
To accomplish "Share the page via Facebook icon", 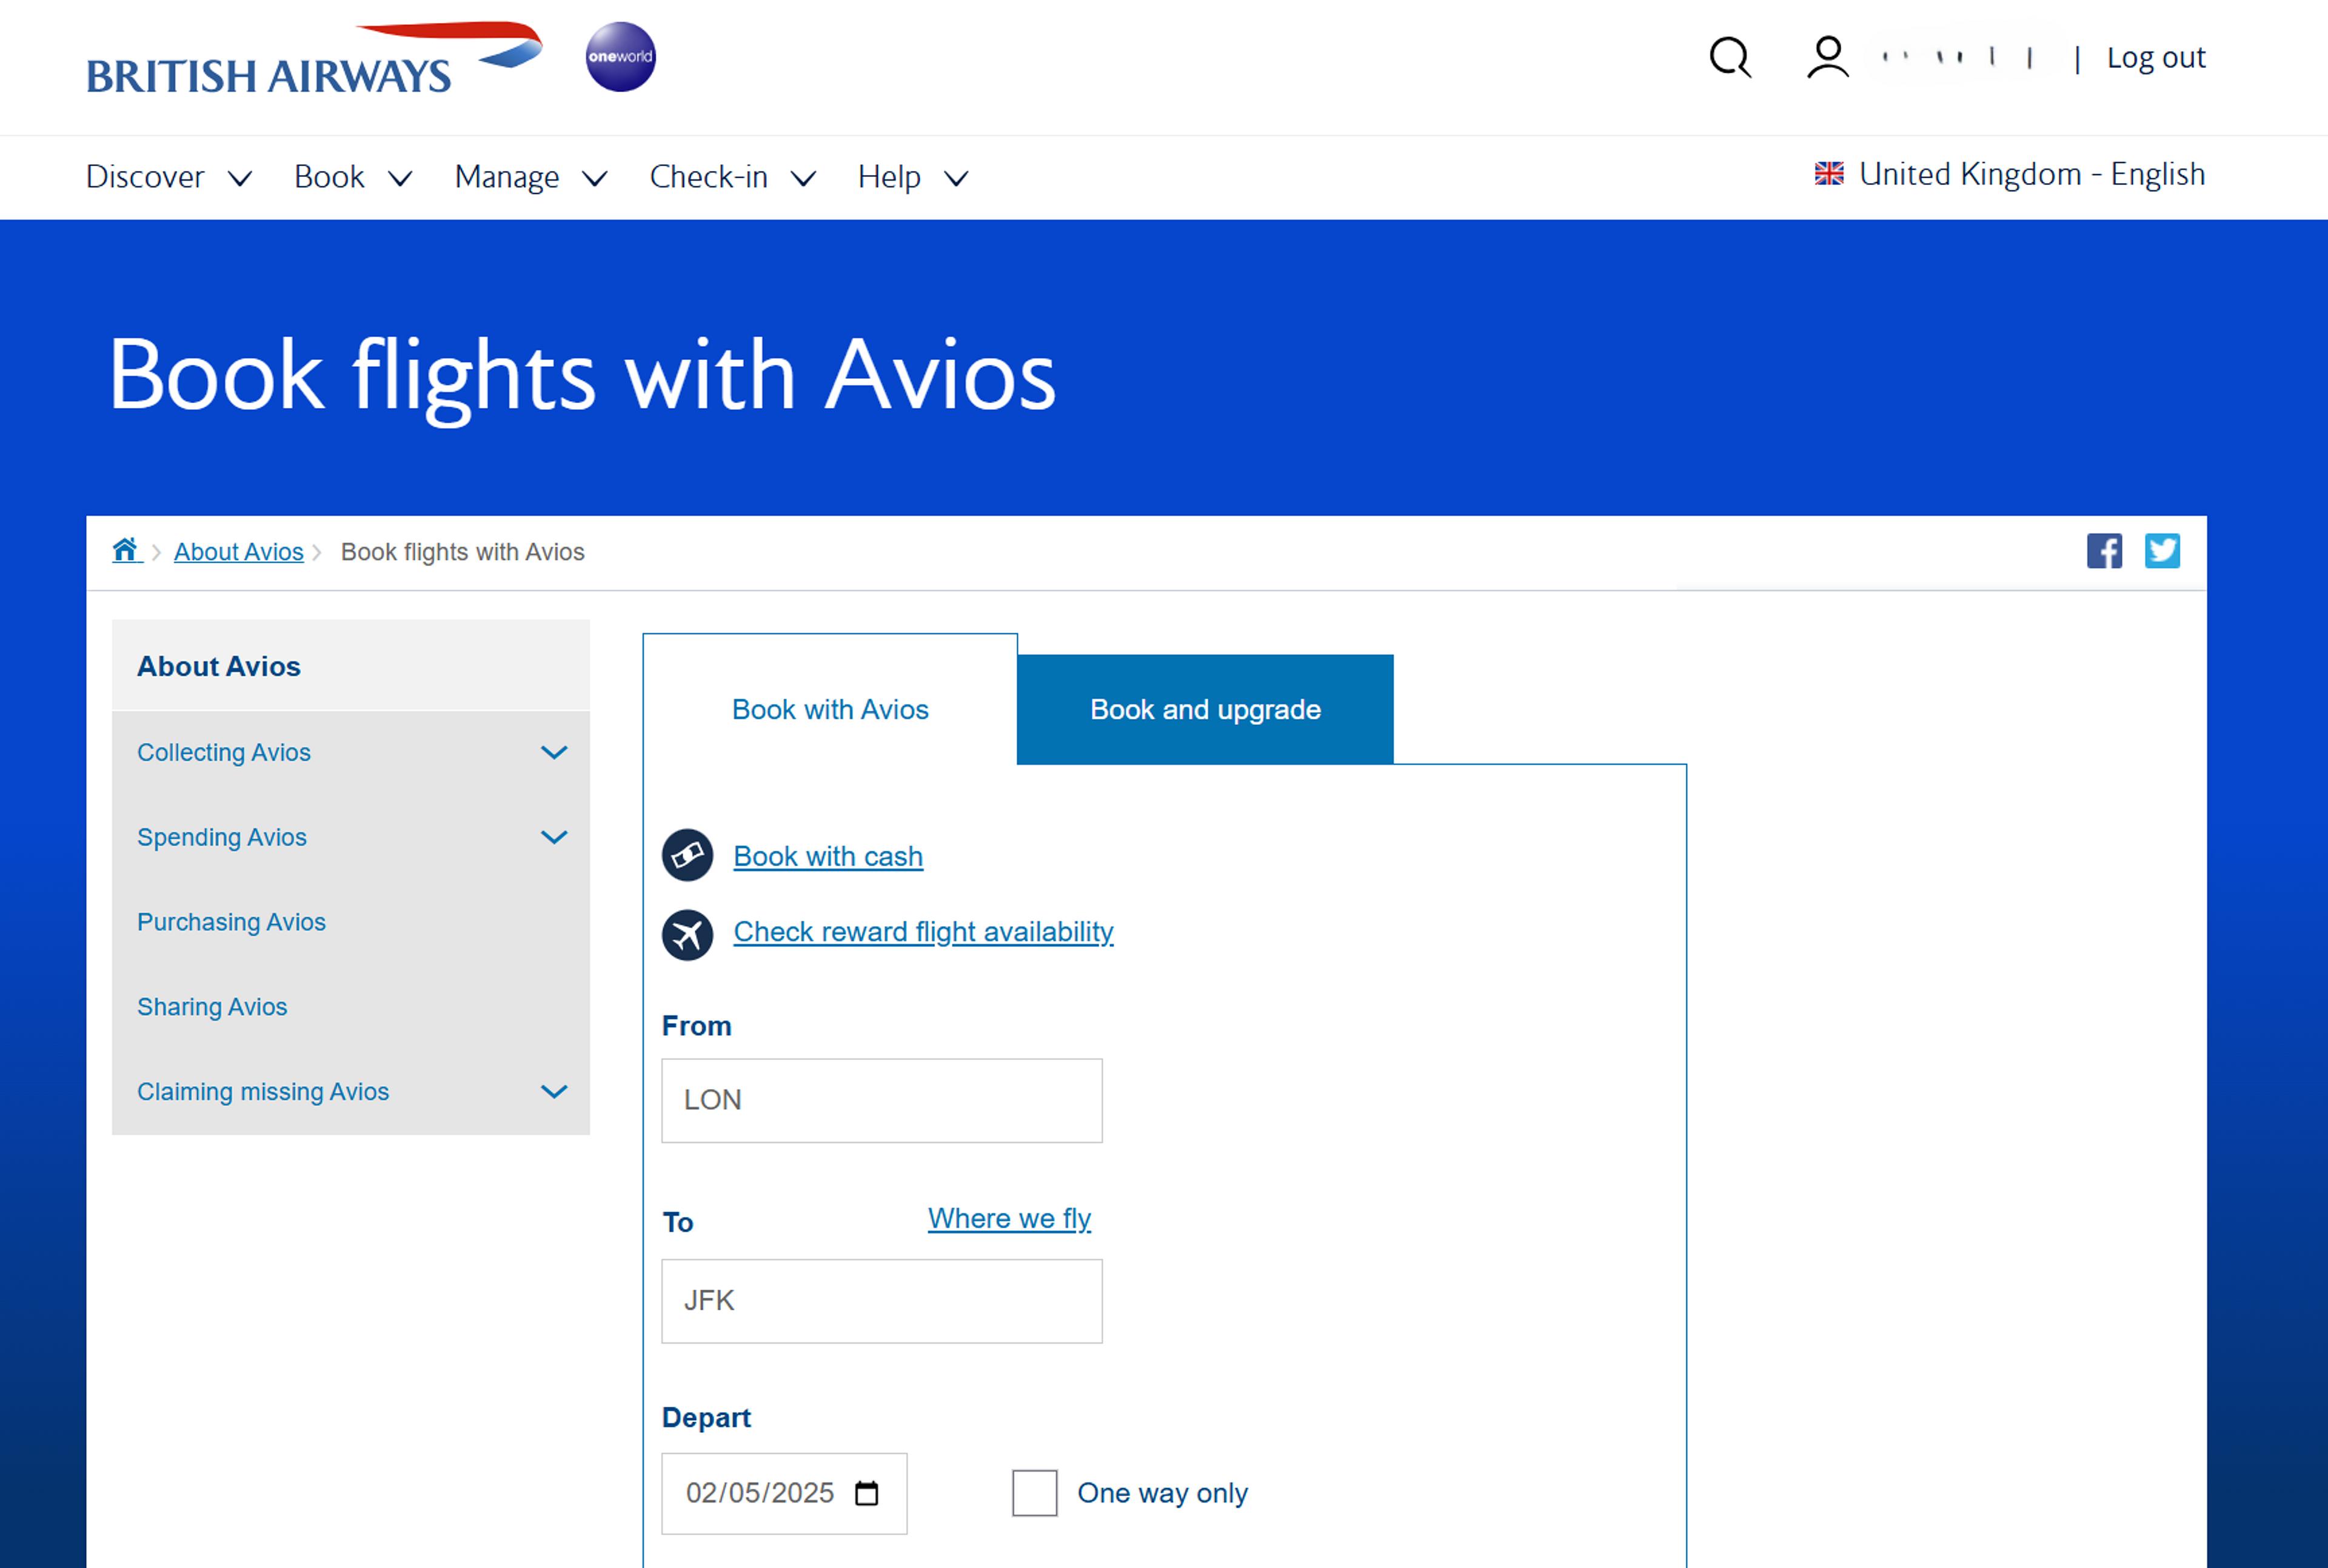I will click(2103, 551).
